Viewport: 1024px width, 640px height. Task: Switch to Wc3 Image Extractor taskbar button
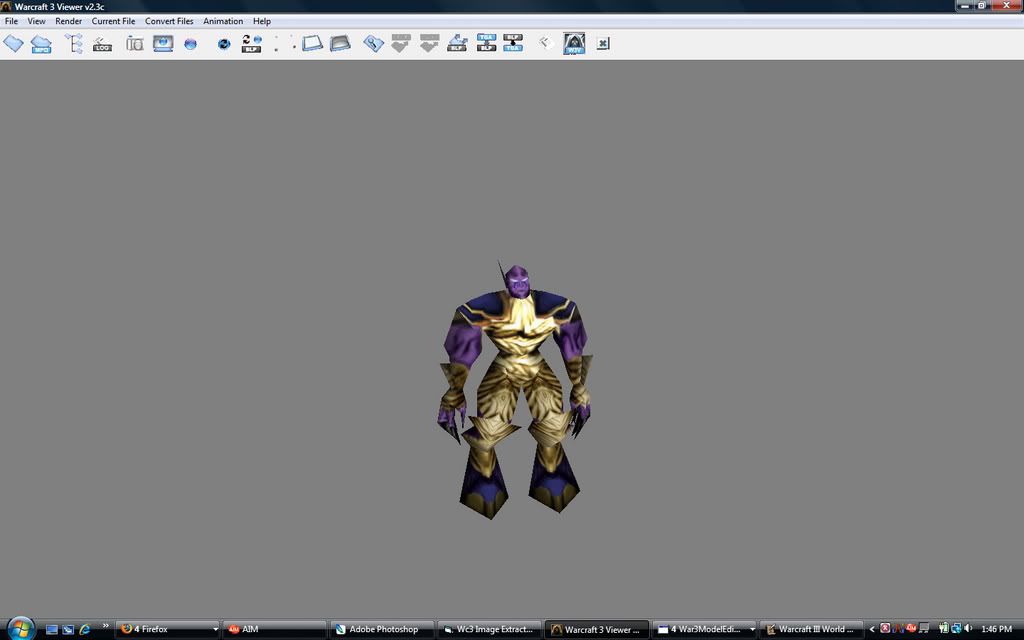point(489,630)
